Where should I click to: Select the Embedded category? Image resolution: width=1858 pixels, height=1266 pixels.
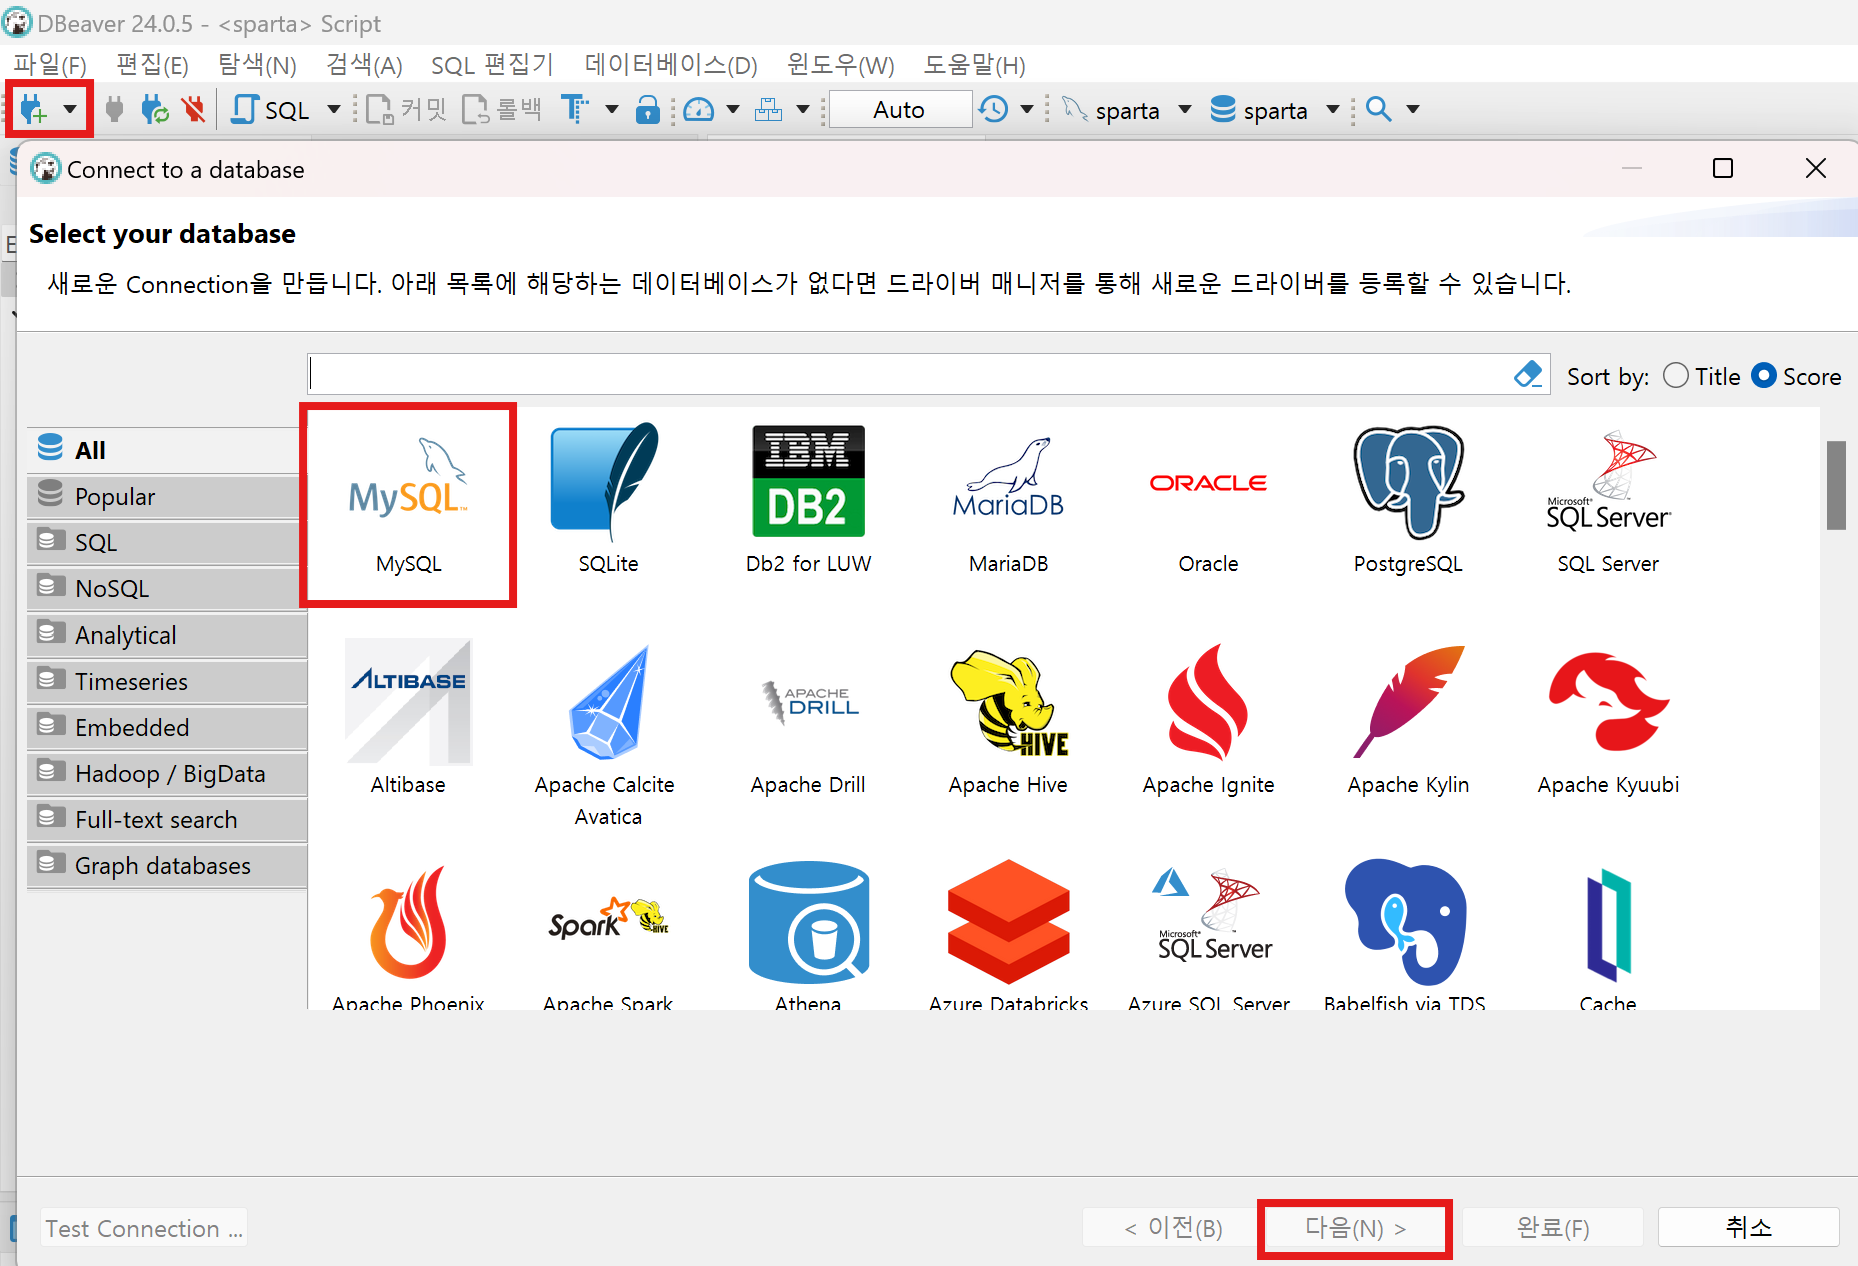click(x=166, y=727)
